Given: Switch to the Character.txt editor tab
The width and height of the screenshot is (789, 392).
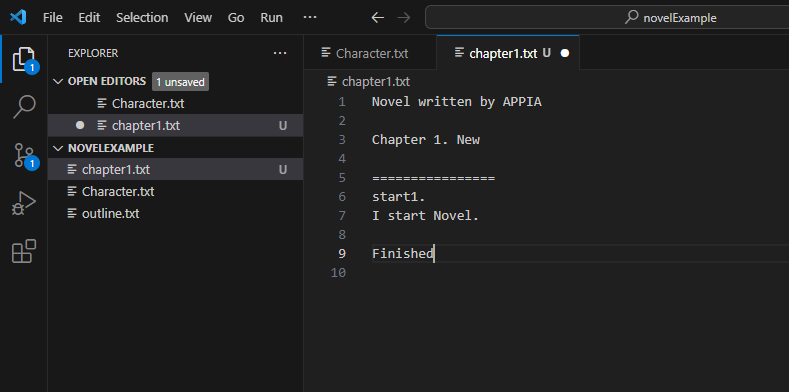Looking at the screenshot, I should [370, 53].
